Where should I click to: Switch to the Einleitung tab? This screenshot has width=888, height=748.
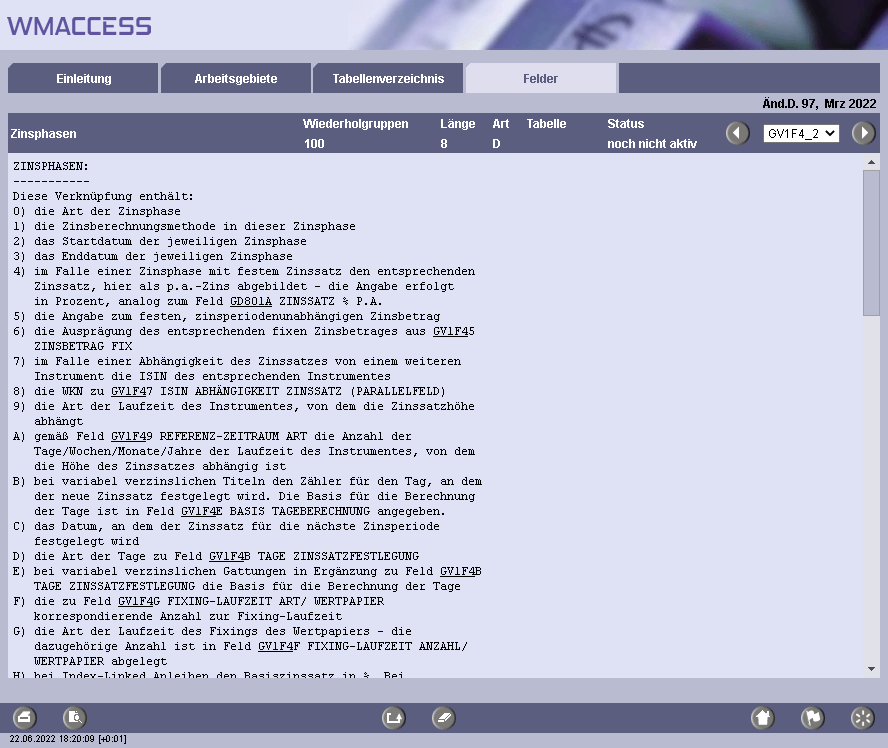click(83, 79)
